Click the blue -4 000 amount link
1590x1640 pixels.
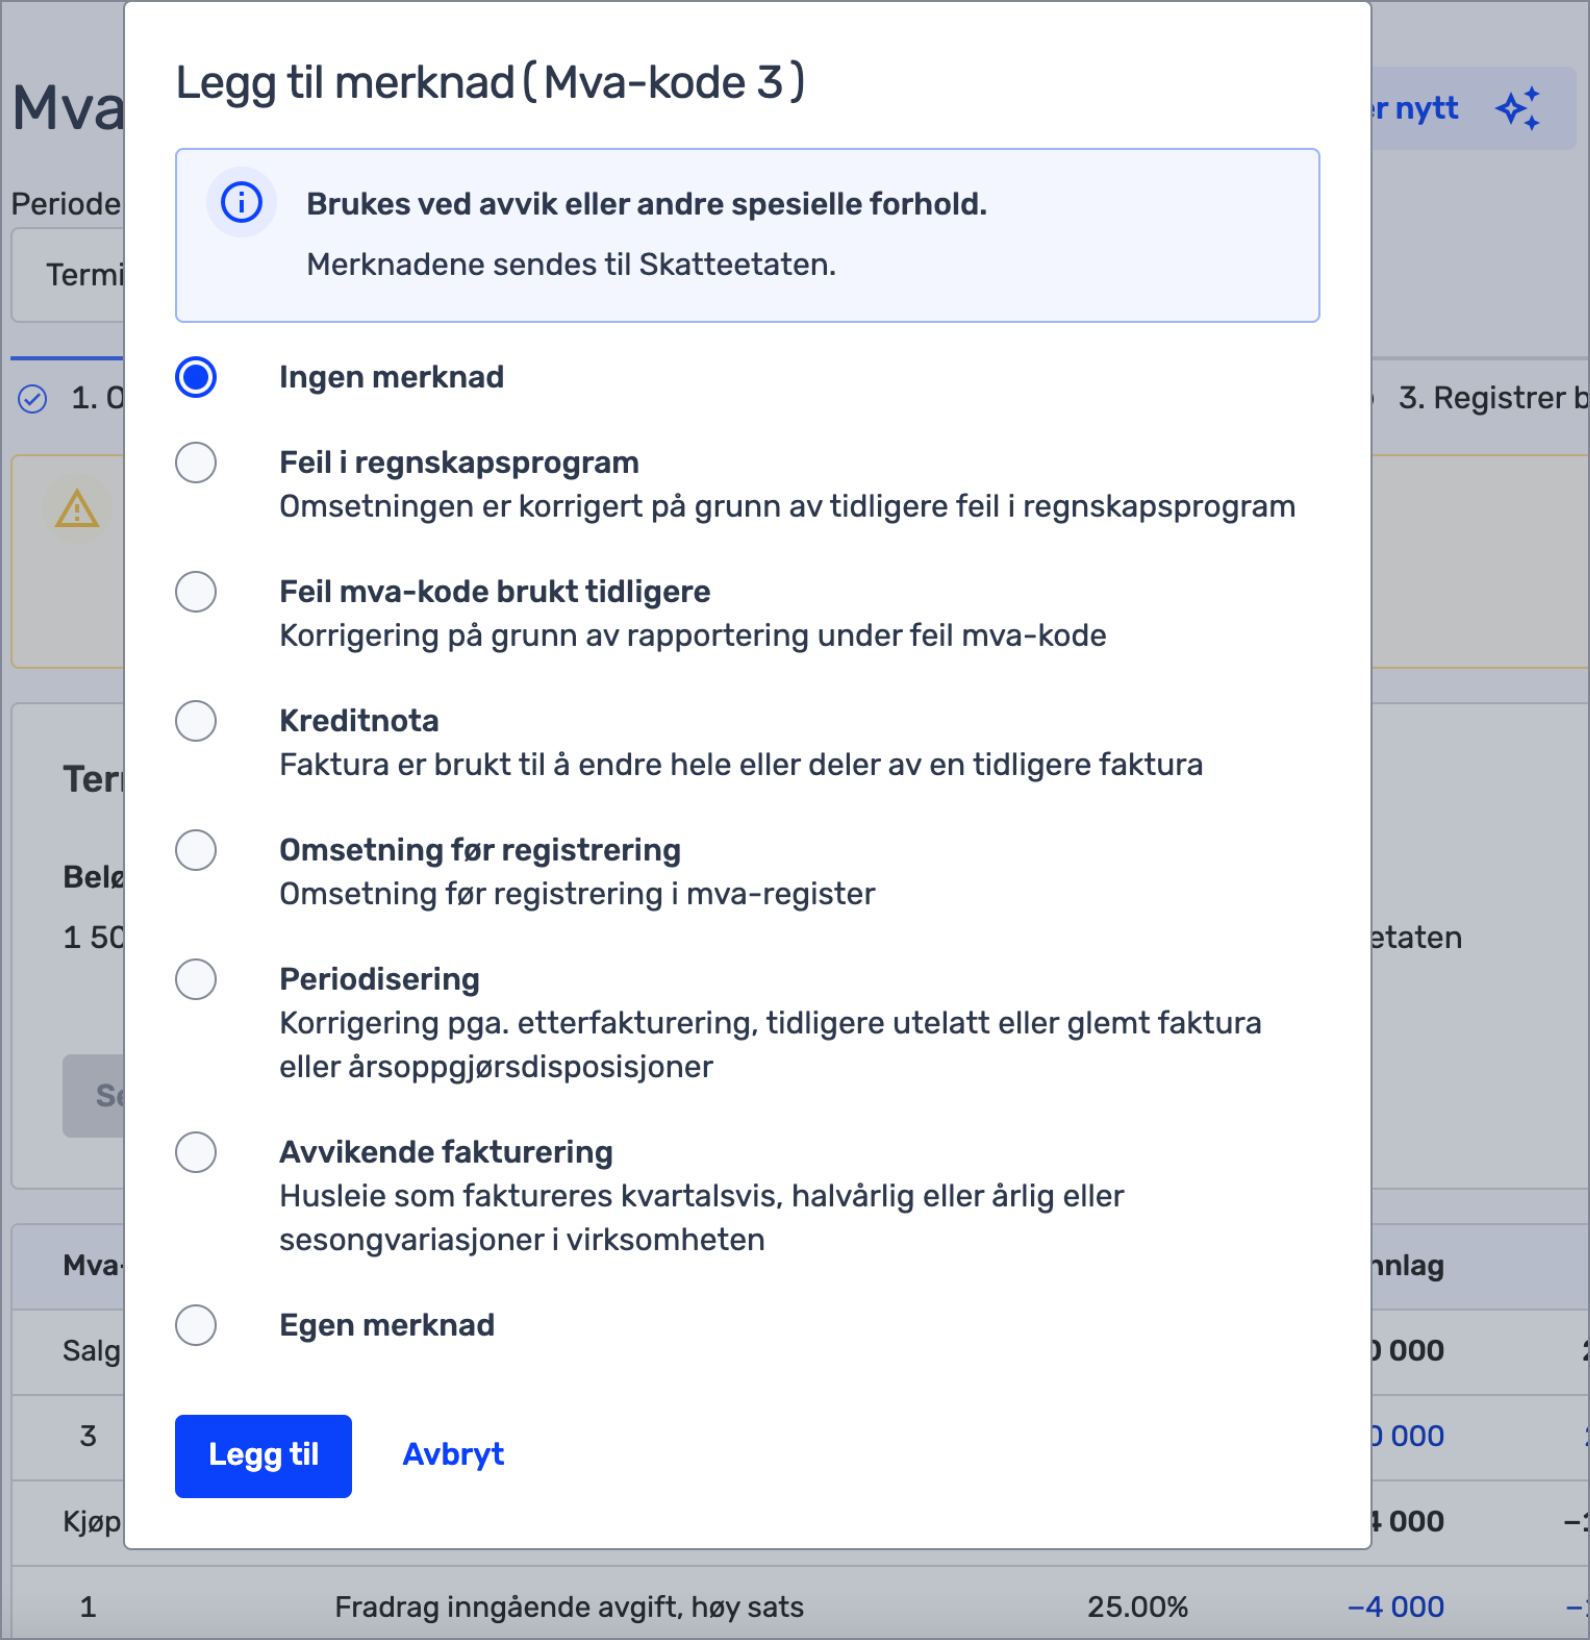click(x=1396, y=1607)
